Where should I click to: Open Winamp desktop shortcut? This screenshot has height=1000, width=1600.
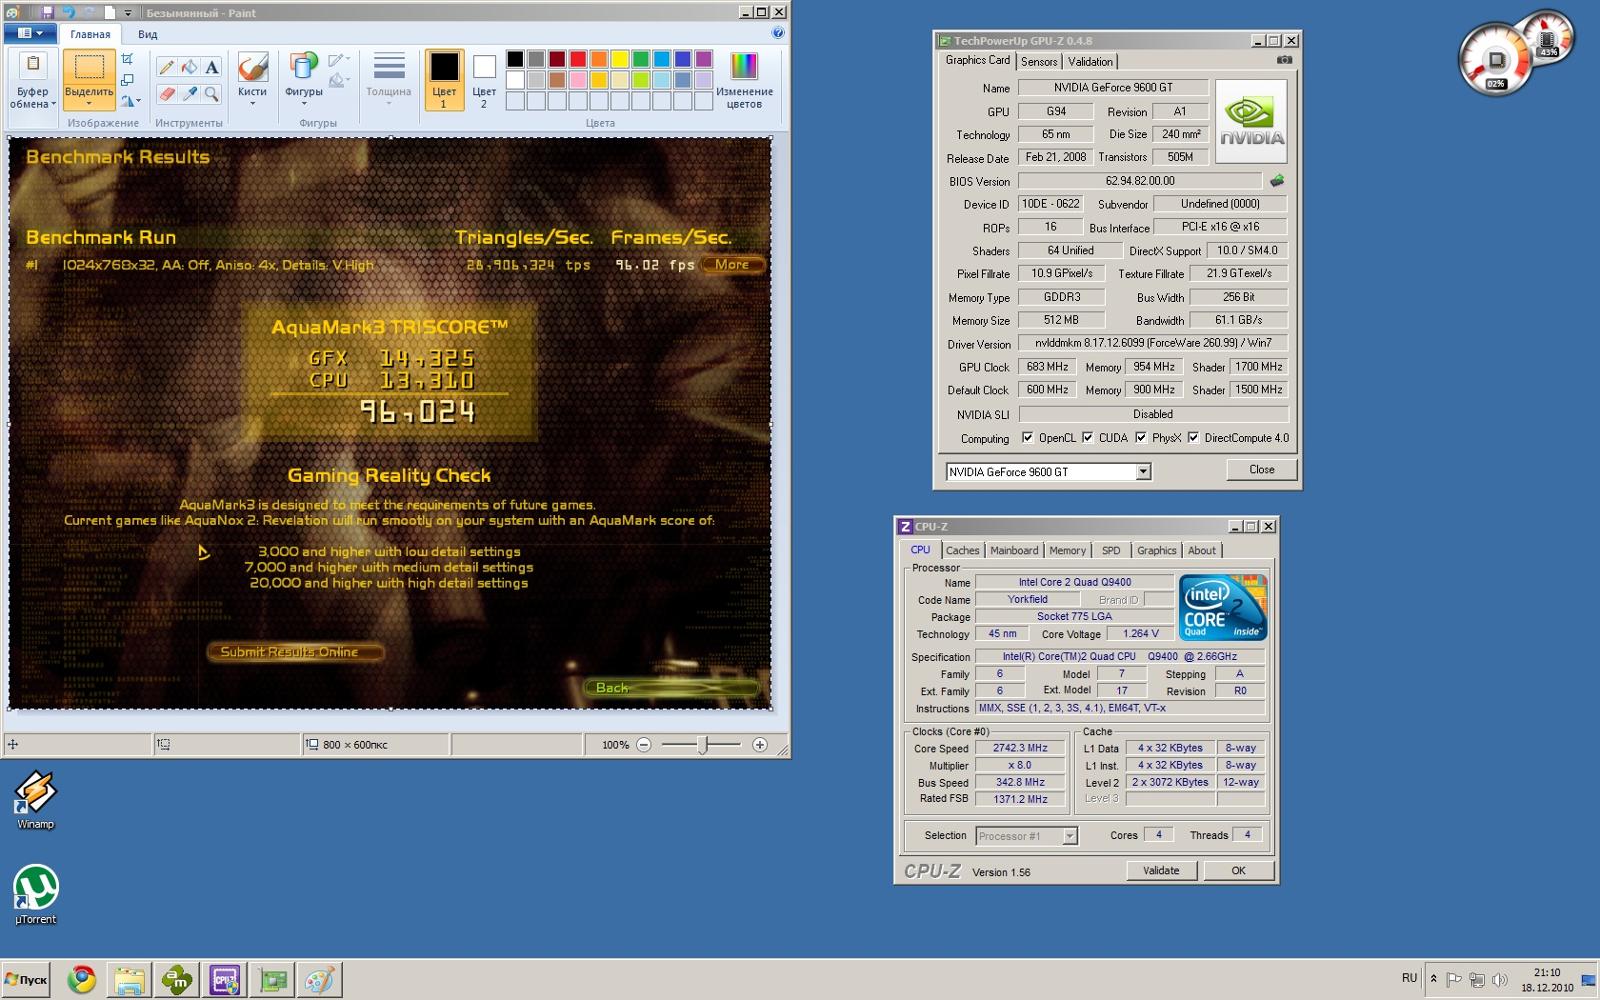coord(35,800)
